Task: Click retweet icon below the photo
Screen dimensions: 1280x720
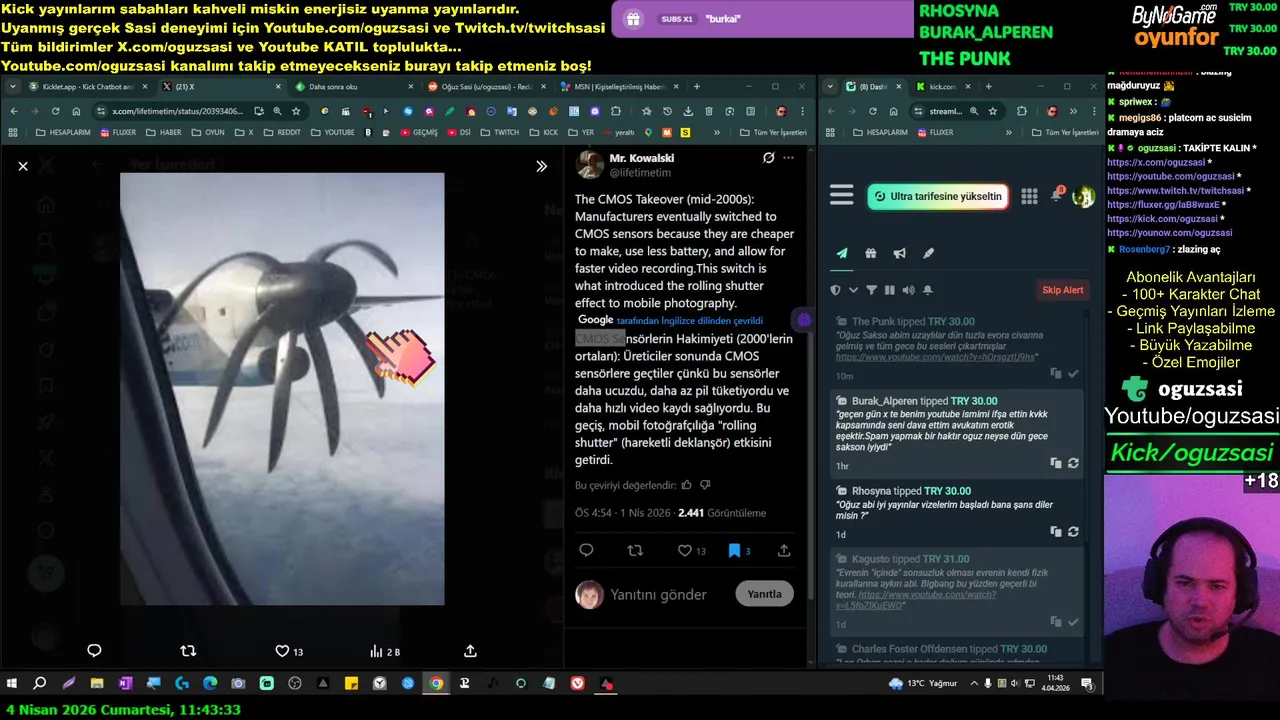Action: (x=188, y=651)
